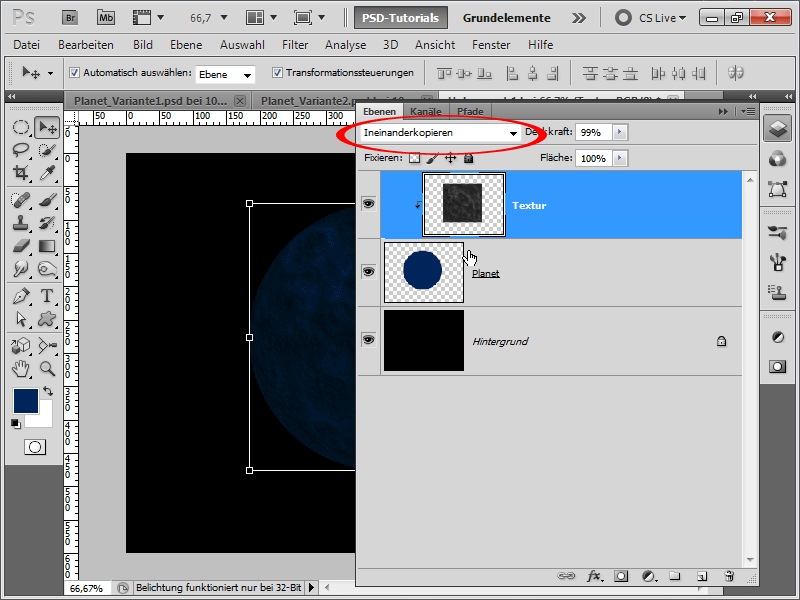Launch Adobe Bridge from the Br icon
The height and width of the screenshot is (600, 800).
[x=70, y=18]
